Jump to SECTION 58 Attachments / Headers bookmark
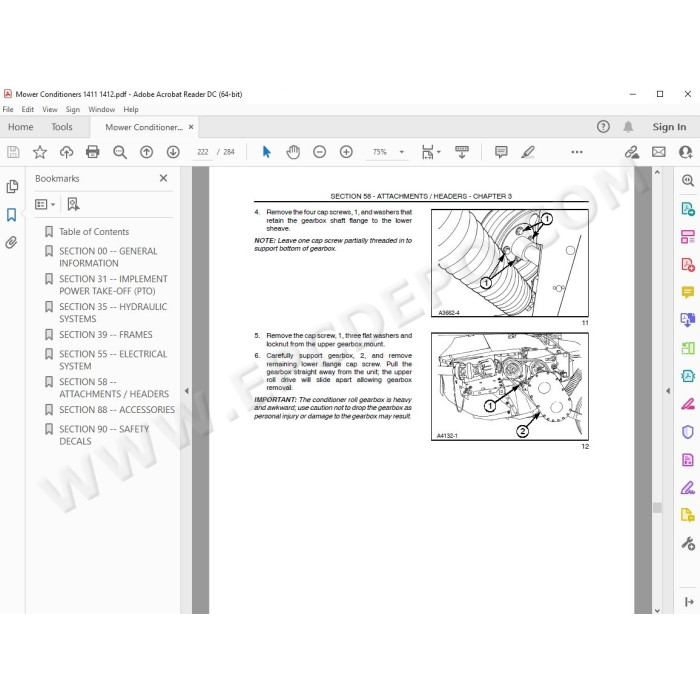The height and width of the screenshot is (700, 700). [114, 388]
